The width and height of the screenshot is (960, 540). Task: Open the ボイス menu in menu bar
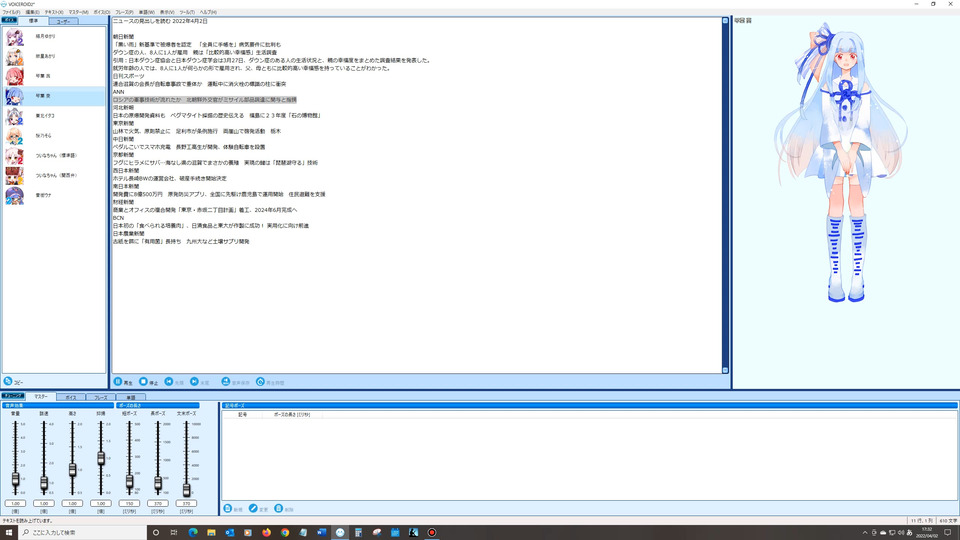(102, 12)
